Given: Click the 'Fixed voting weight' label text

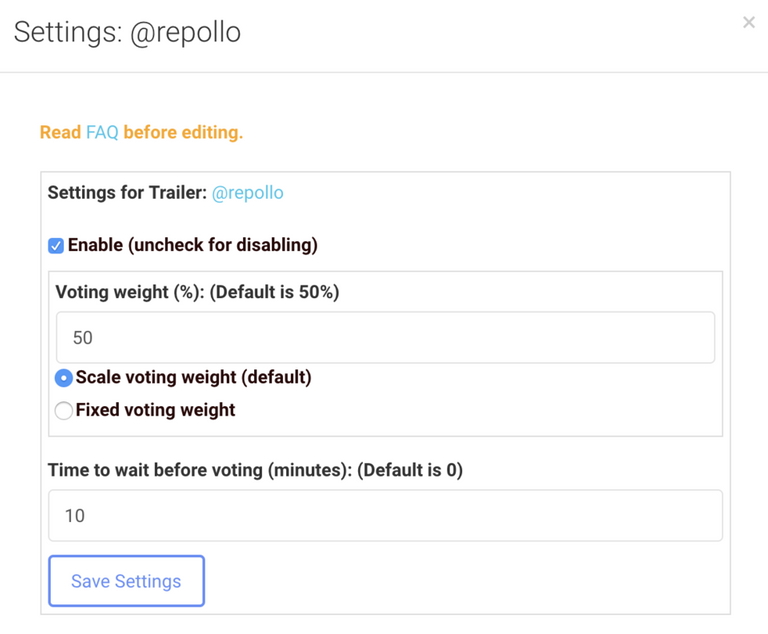Looking at the screenshot, I should click(155, 410).
